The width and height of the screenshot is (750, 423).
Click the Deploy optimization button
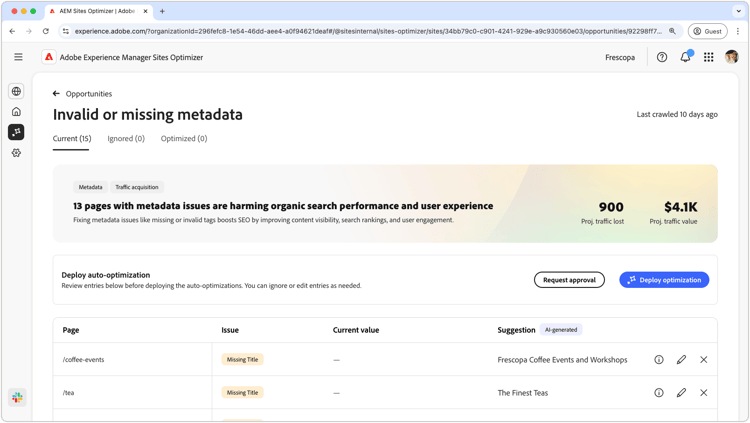tap(664, 280)
